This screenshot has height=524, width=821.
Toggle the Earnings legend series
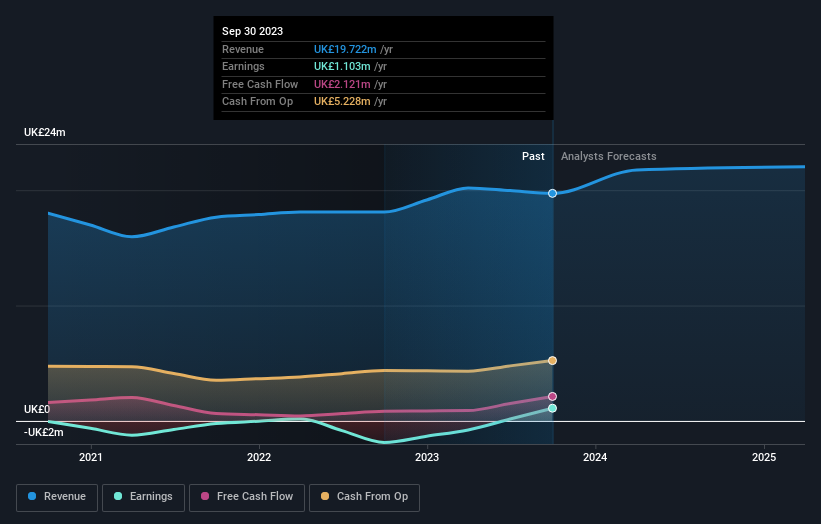point(143,497)
